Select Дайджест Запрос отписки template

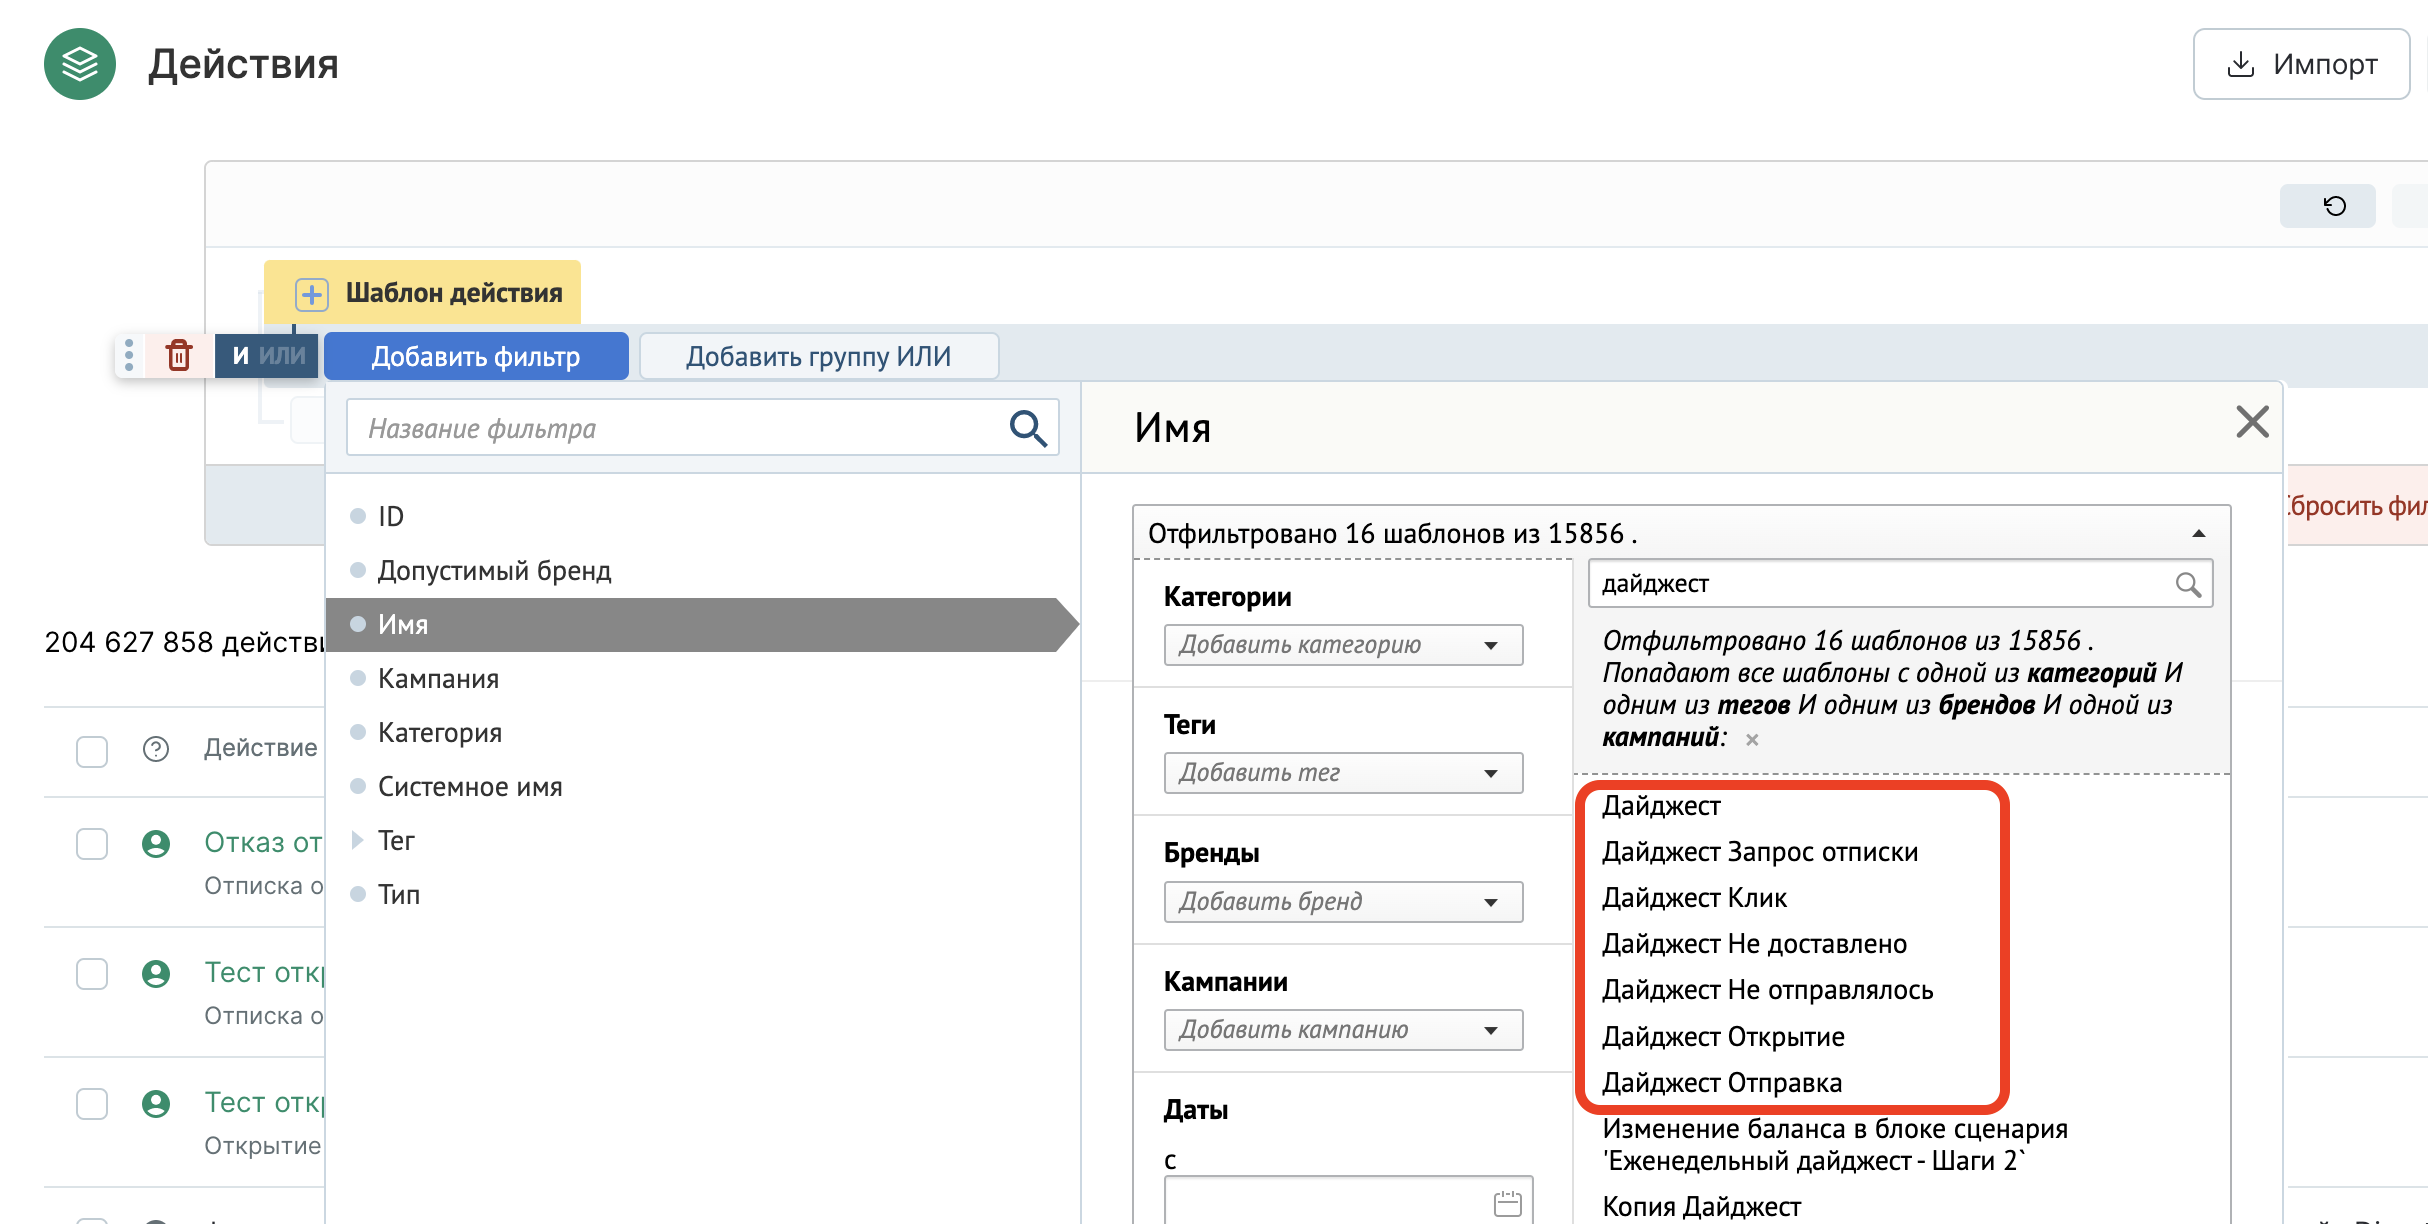1760,852
